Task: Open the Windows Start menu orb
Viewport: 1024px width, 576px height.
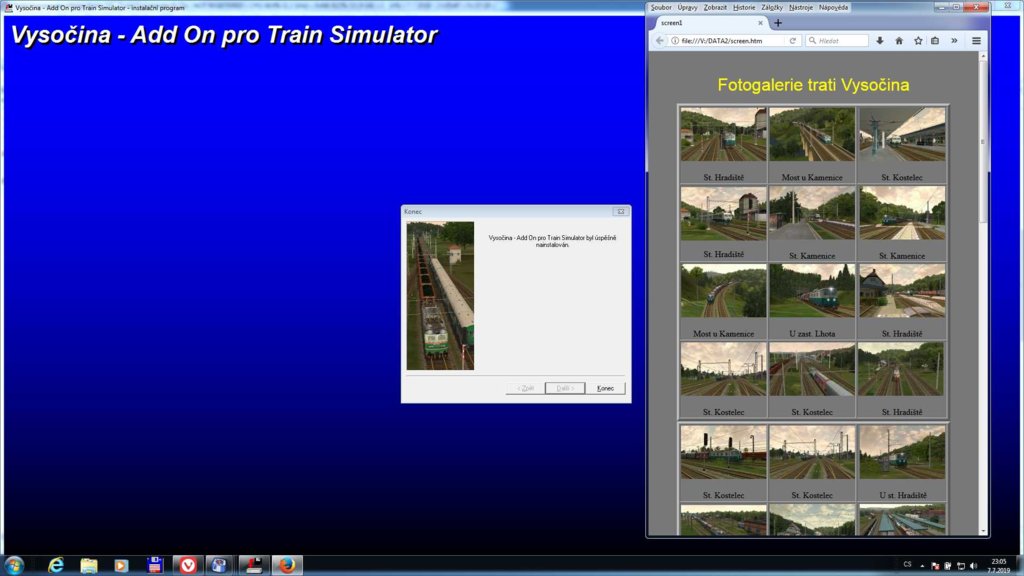Action: coord(14,565)
